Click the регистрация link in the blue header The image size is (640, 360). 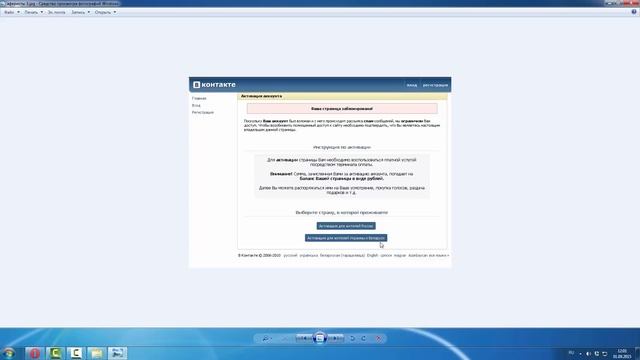pos(435,85)
